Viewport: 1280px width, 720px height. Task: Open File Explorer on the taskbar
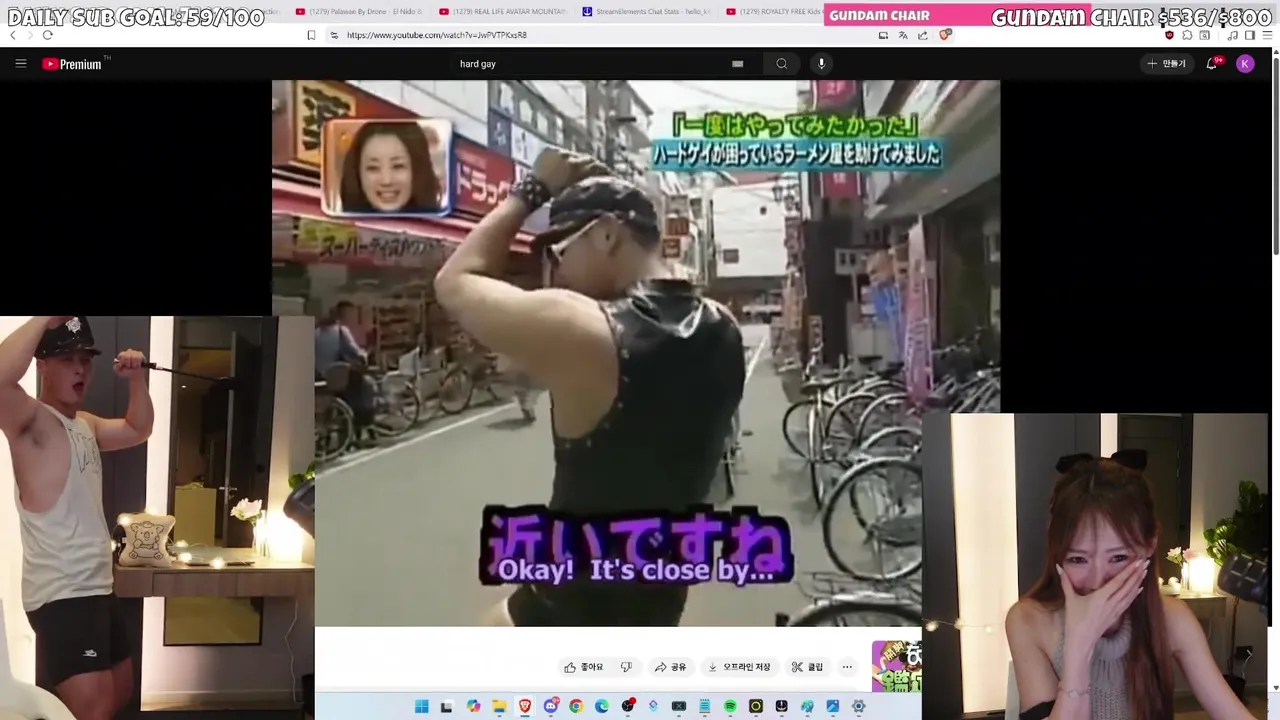coord(499,706)
